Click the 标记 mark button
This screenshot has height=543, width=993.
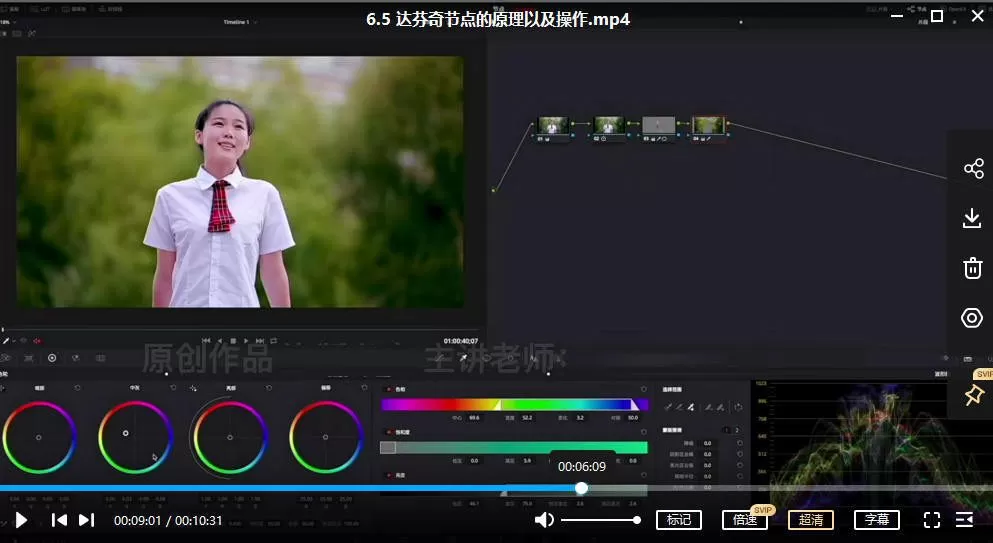point(678,520)
